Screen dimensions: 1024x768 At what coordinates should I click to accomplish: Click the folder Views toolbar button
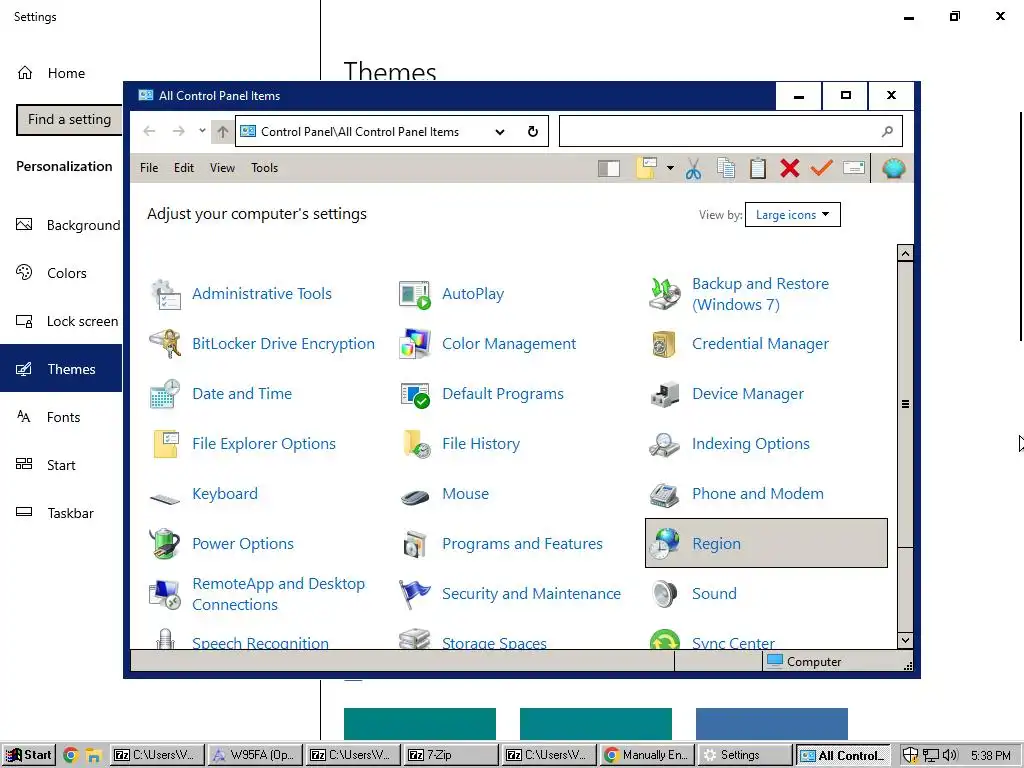coord(647,168)
